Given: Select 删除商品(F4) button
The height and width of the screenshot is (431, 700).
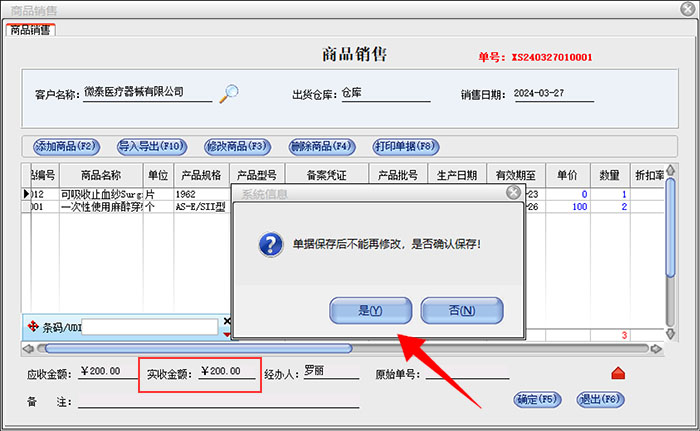Looking at the screenshot, I should click(322, 146).
